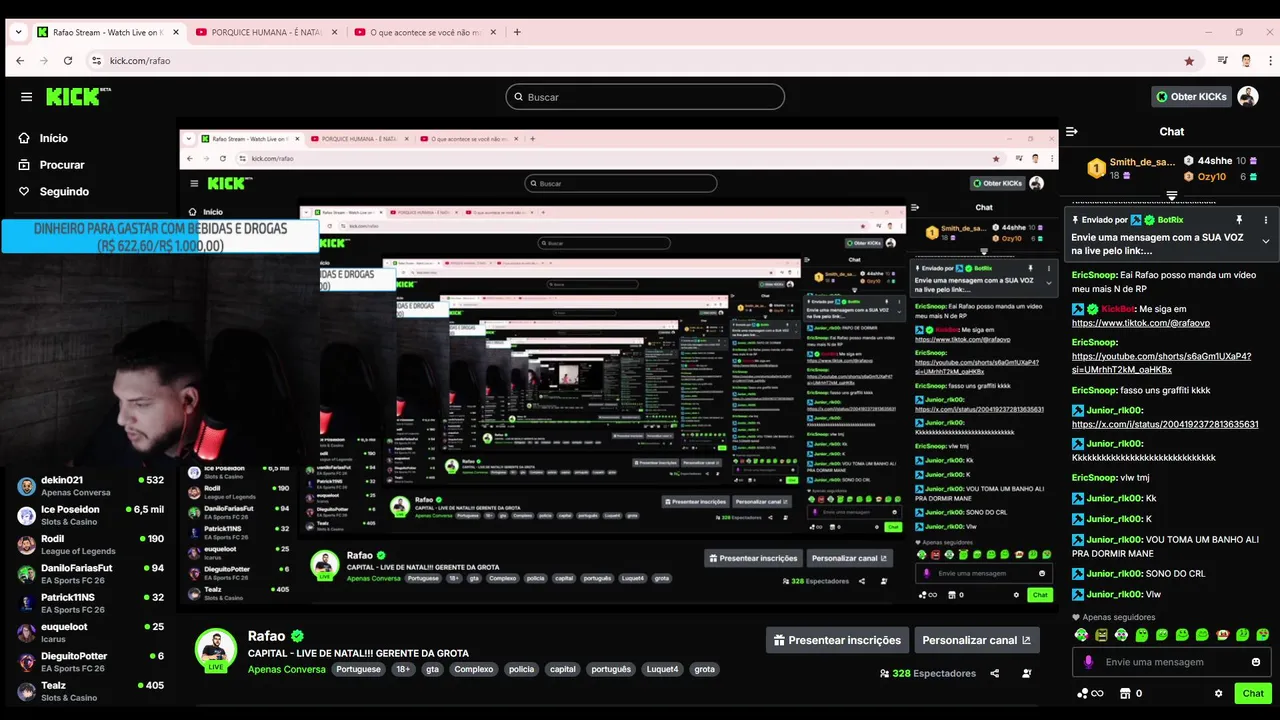Viewport: 1280px width, 720px height.
Task: Click the KICK logo
Action: click(x=78, y=97)
